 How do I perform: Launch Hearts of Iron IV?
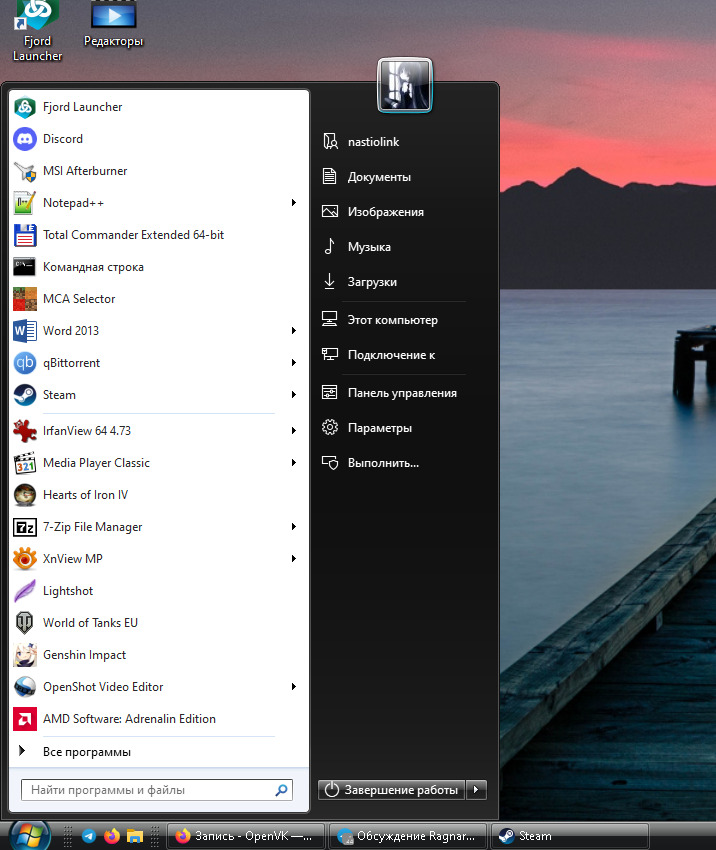click(x=158, y=494)
